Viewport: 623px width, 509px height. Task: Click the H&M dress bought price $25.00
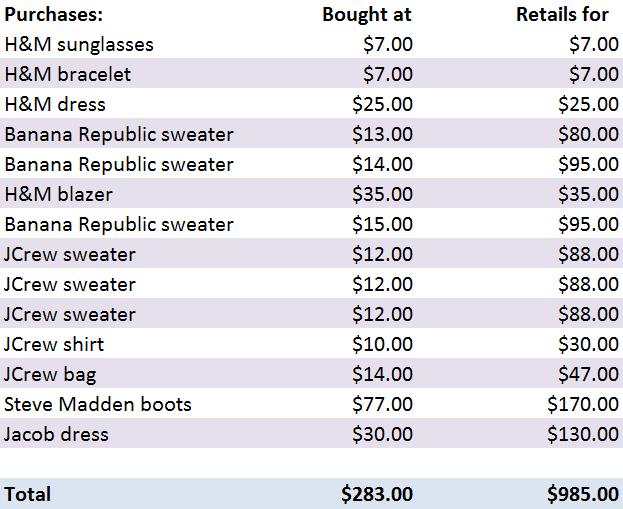[x=382, y=104]
